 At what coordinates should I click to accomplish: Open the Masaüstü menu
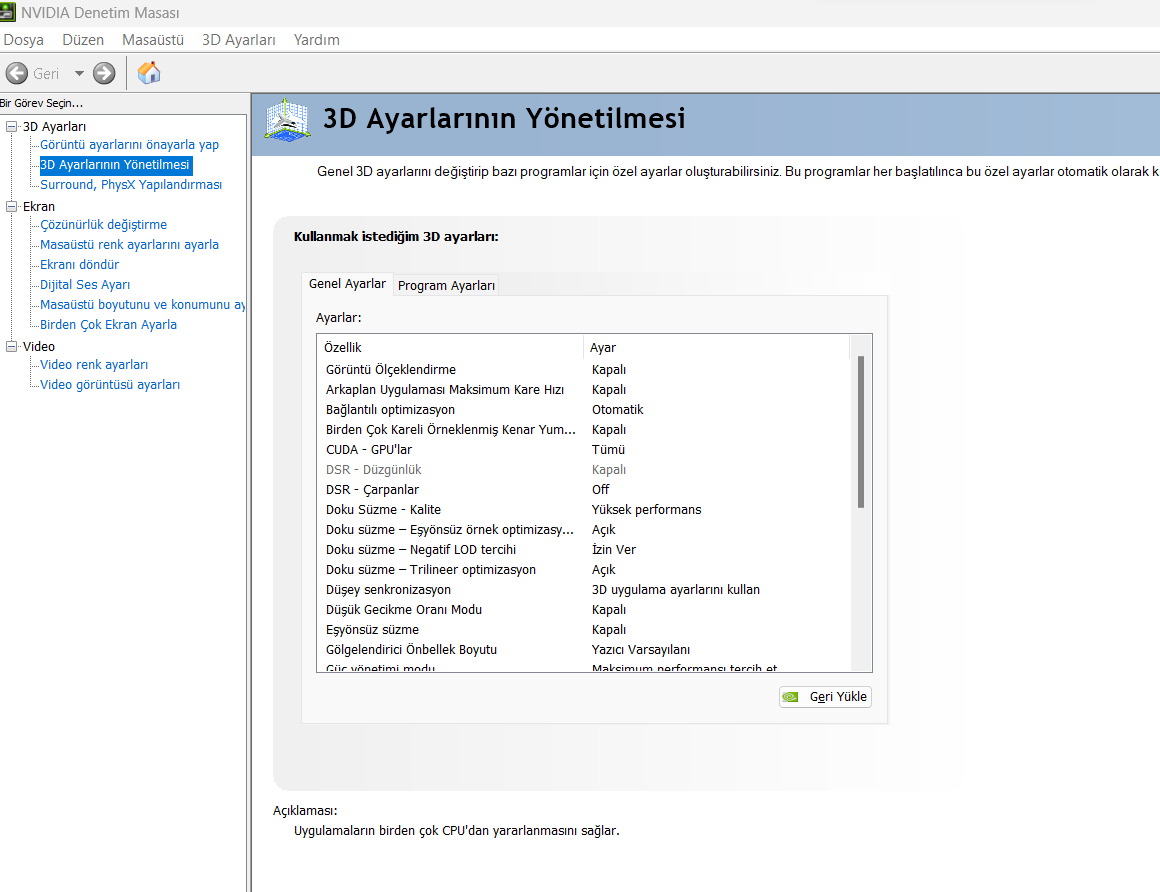(x=153, y=40)
